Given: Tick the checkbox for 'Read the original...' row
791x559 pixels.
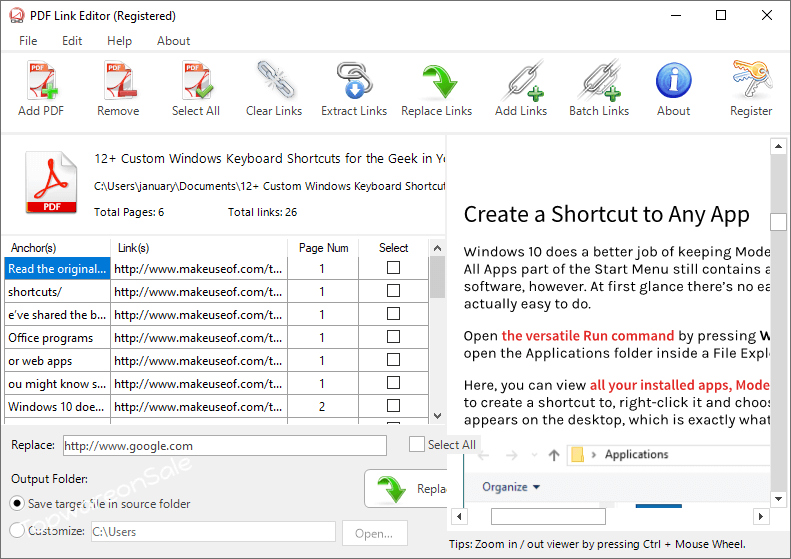Looking at the screenshot, I should [393, 267].
